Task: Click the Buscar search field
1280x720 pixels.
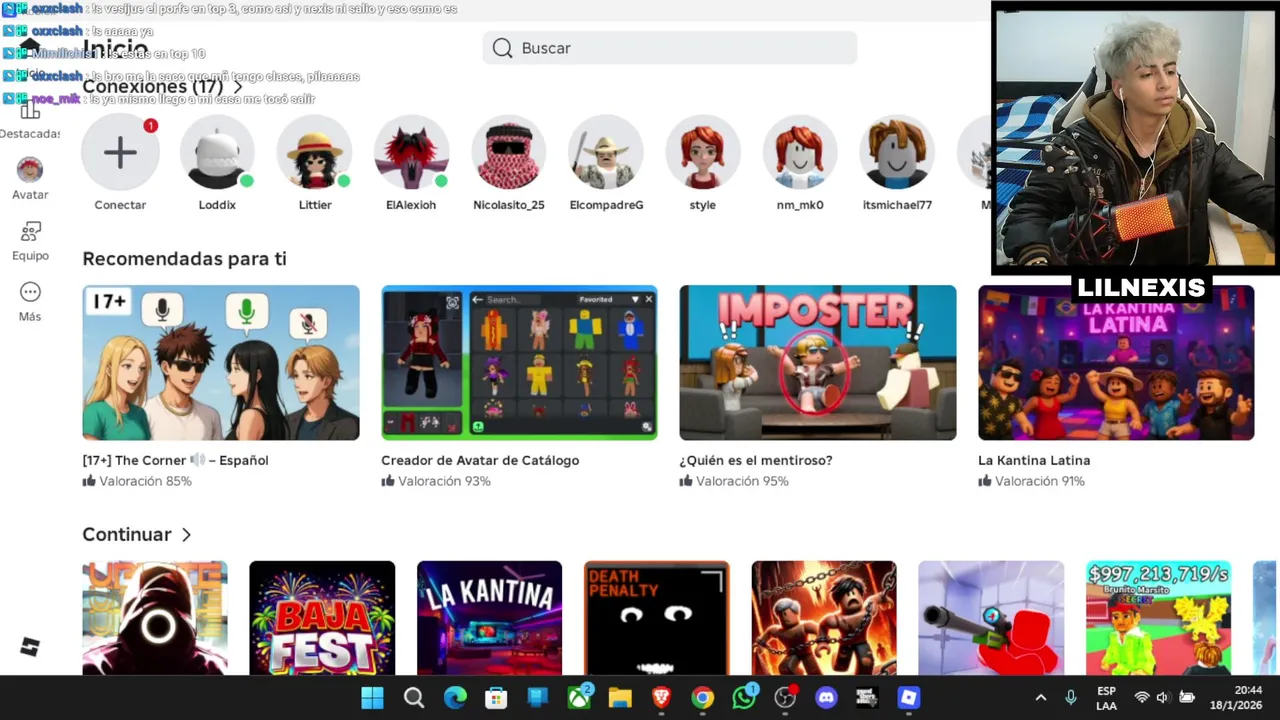Action: coord(670,48)
